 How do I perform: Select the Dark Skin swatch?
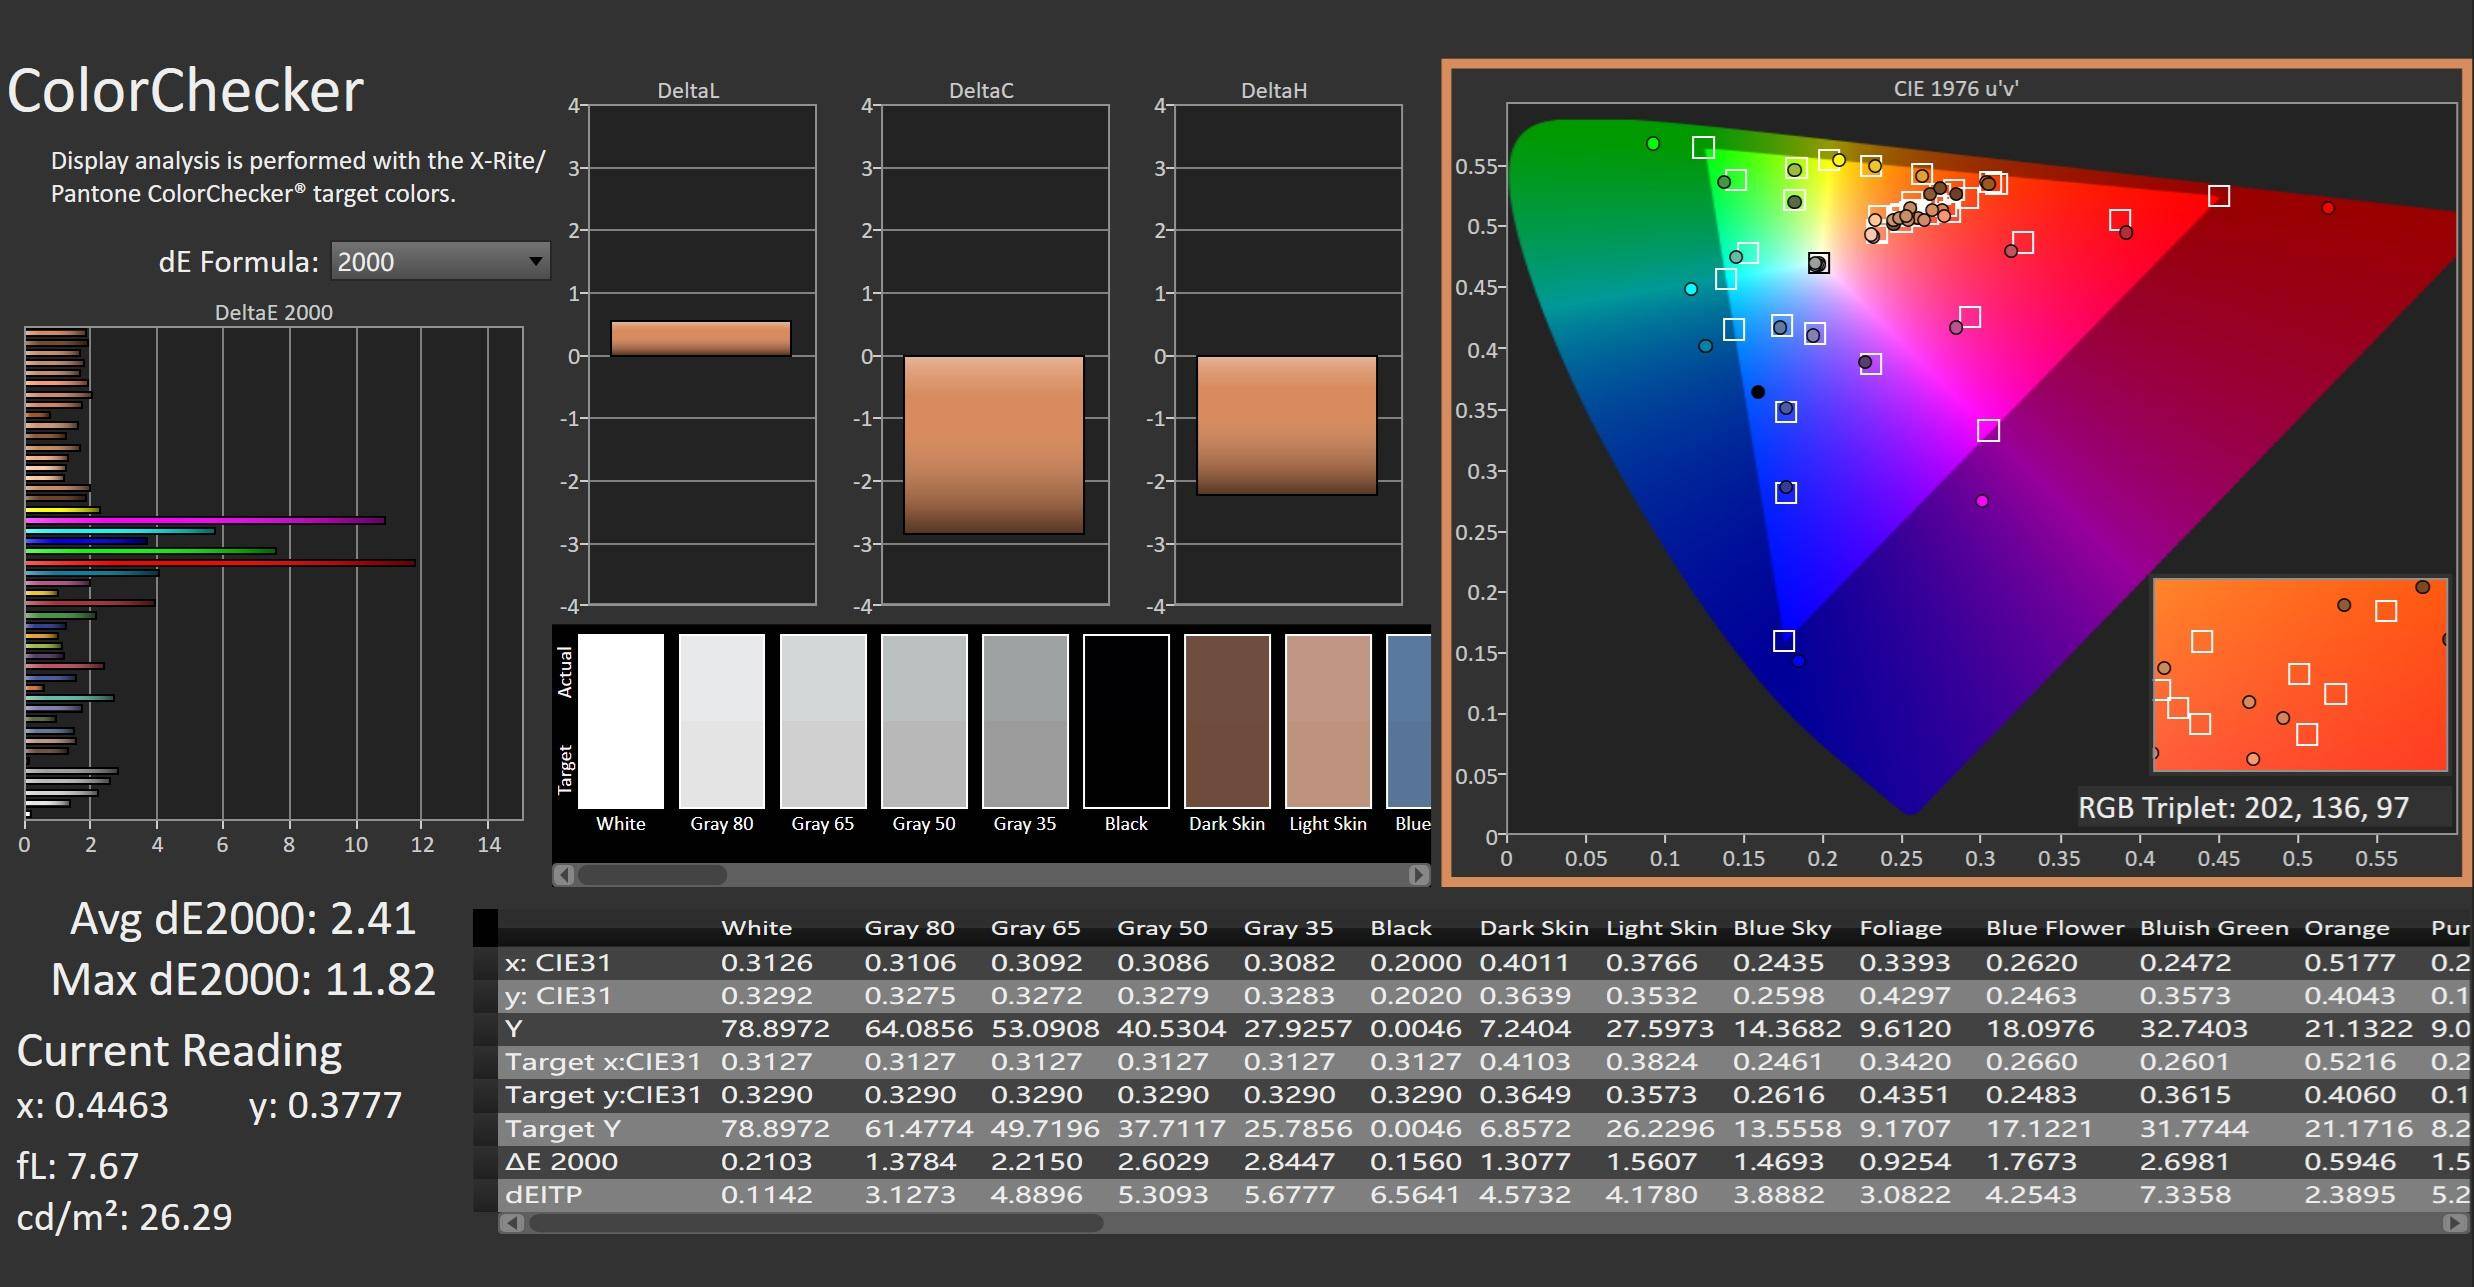1226,720
